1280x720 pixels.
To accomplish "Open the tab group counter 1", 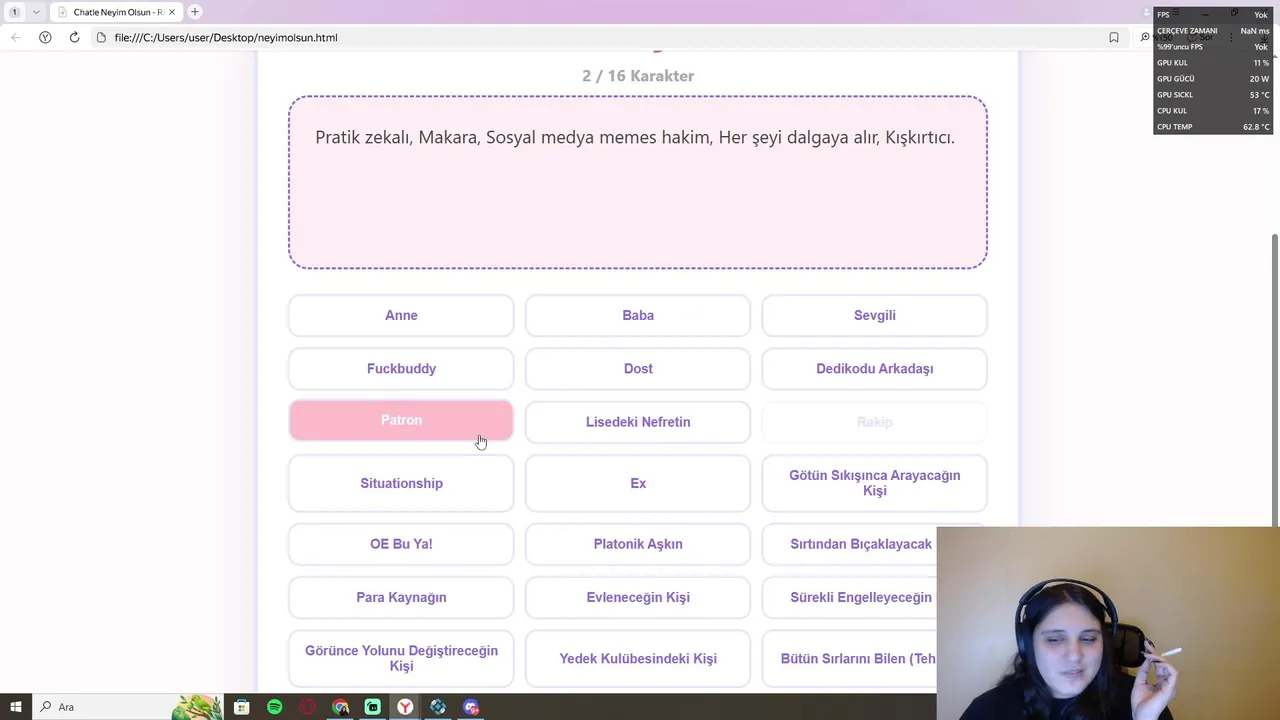I will (14, 12).
